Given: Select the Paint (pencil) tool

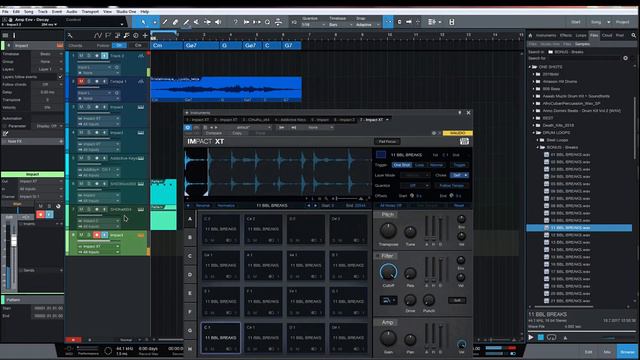Looking at the screenshot, I should click(186, 22).
